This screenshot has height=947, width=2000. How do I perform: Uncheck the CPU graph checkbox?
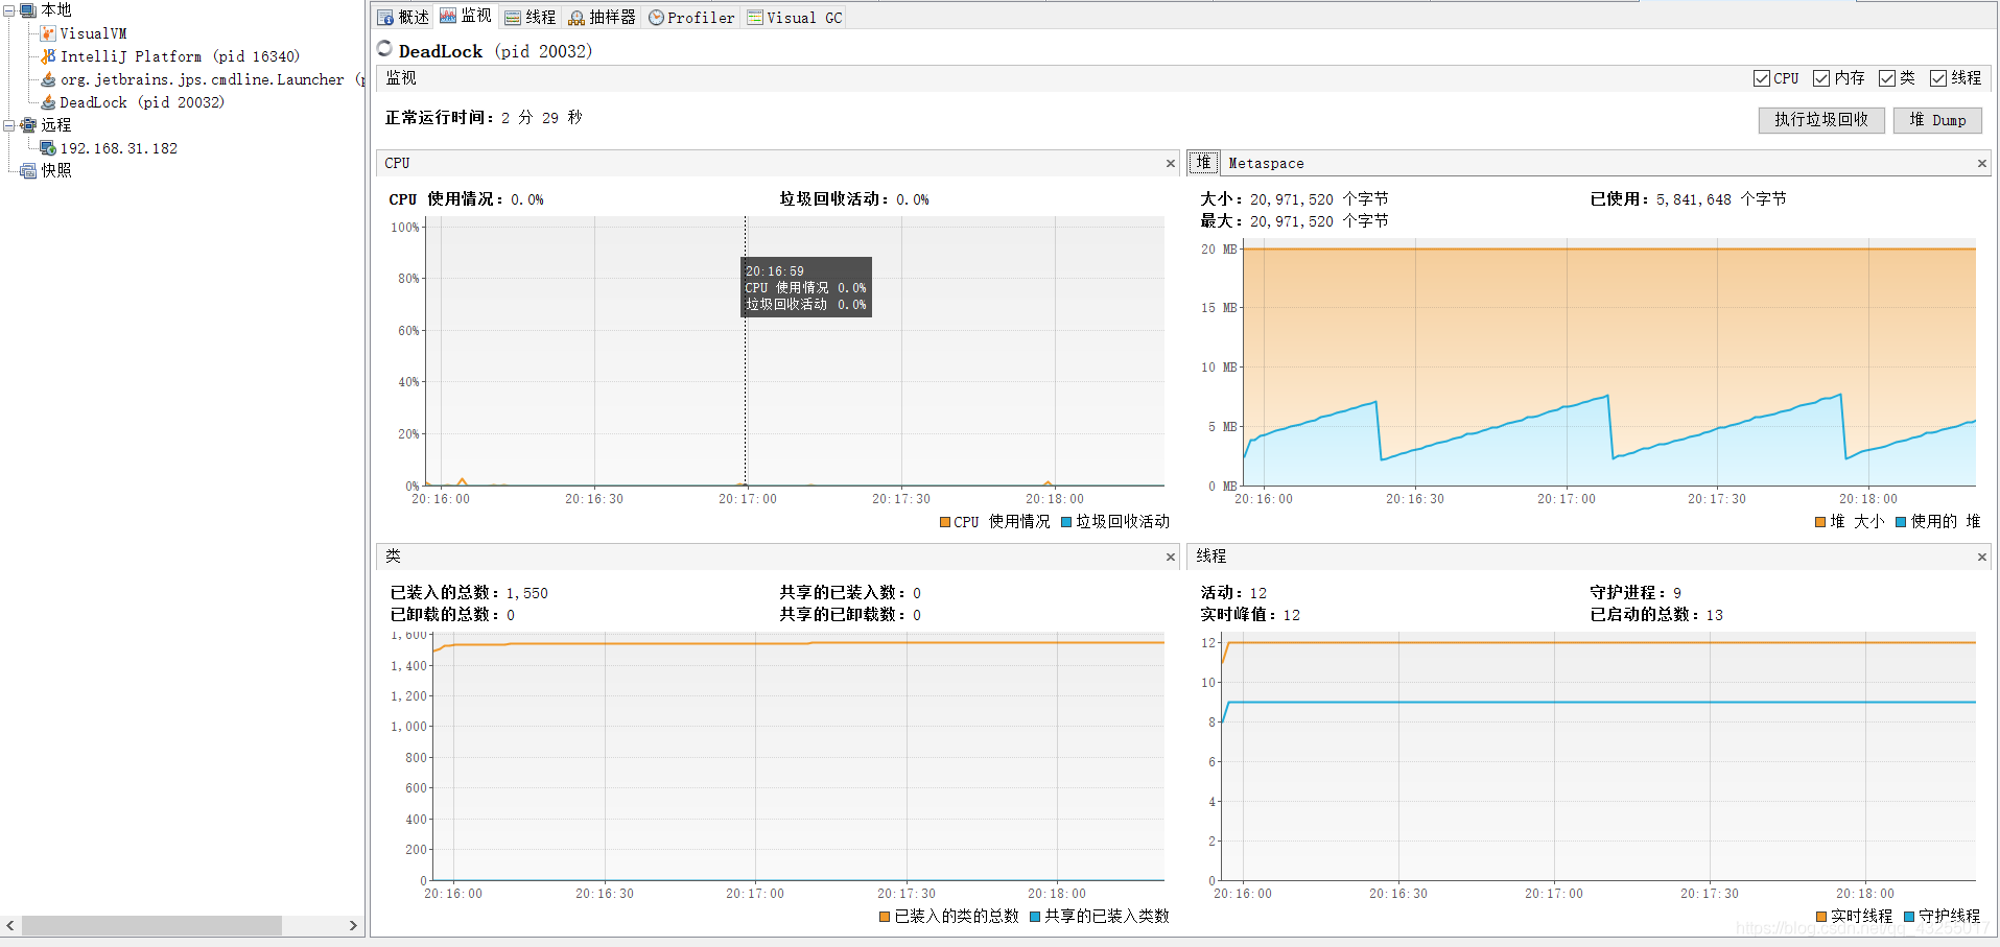1761,78
